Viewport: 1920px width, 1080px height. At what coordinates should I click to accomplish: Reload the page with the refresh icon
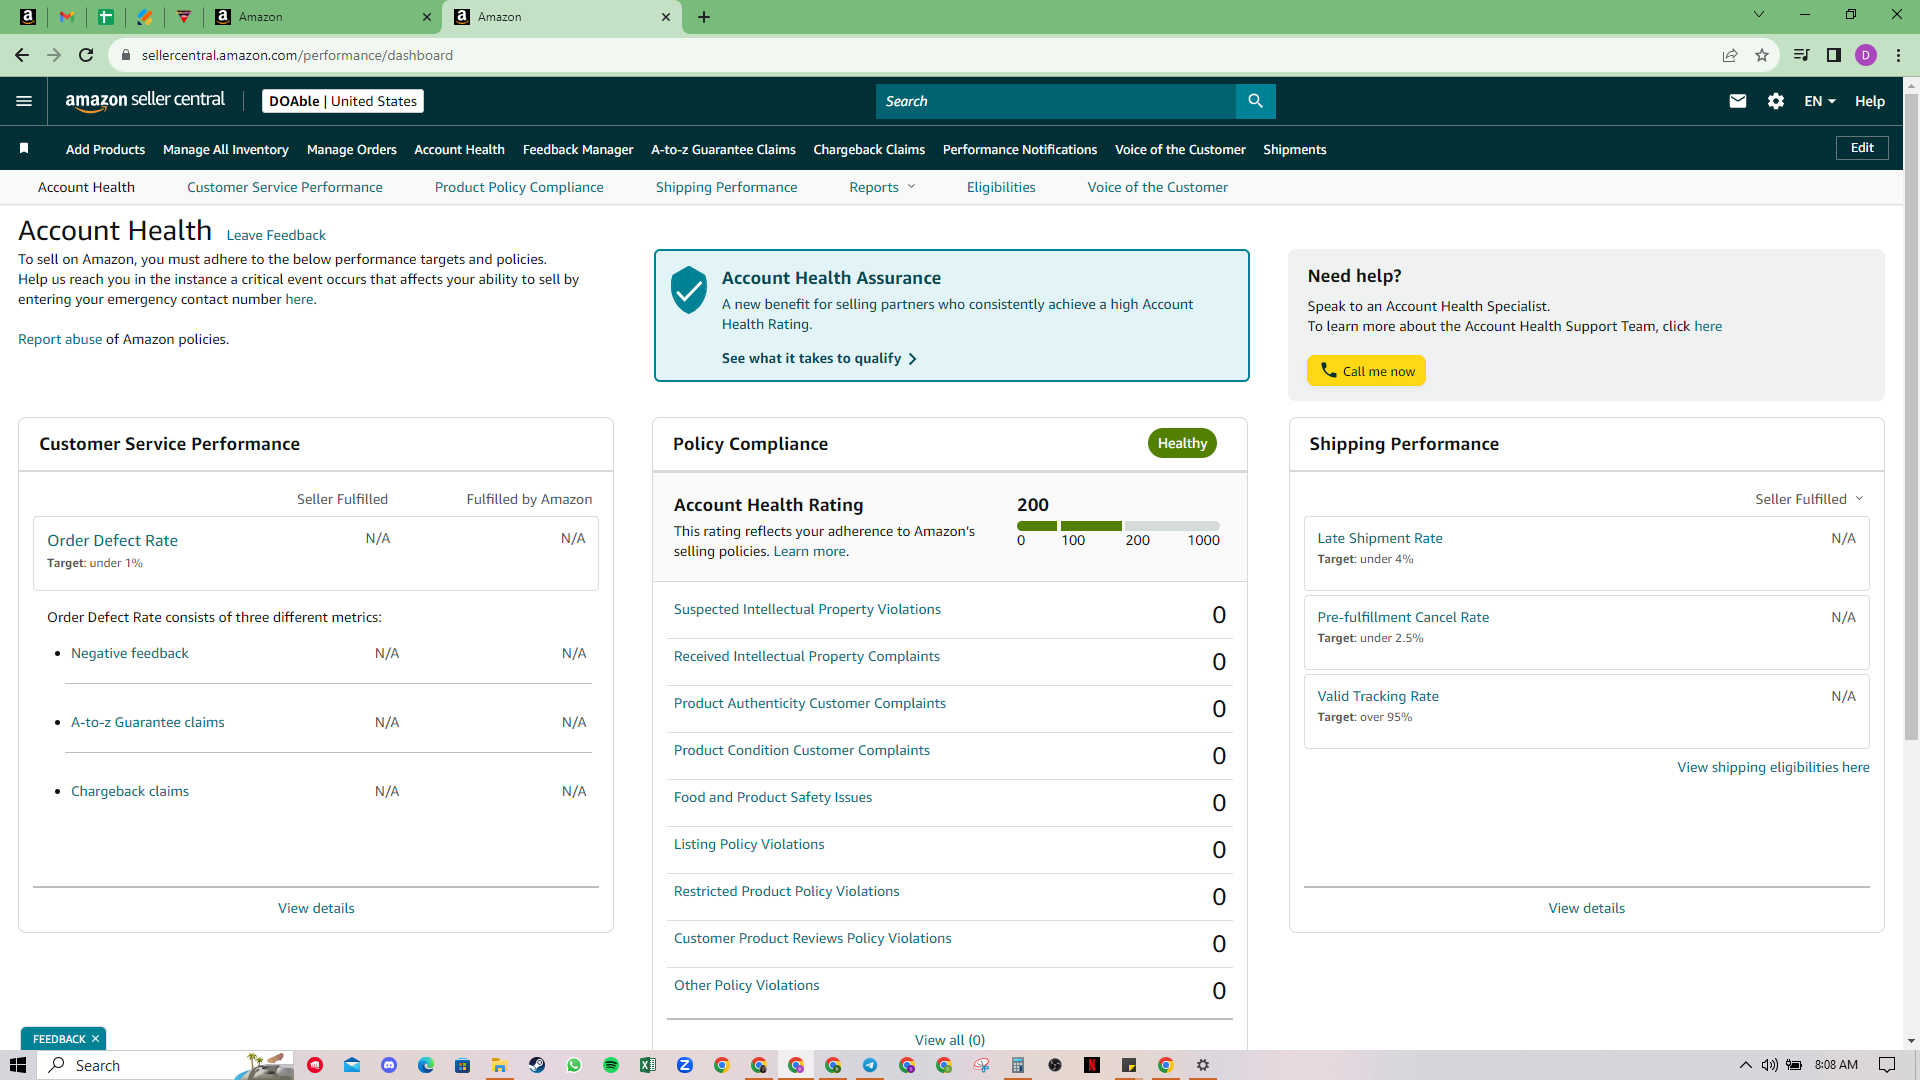[x=86, y=55]
